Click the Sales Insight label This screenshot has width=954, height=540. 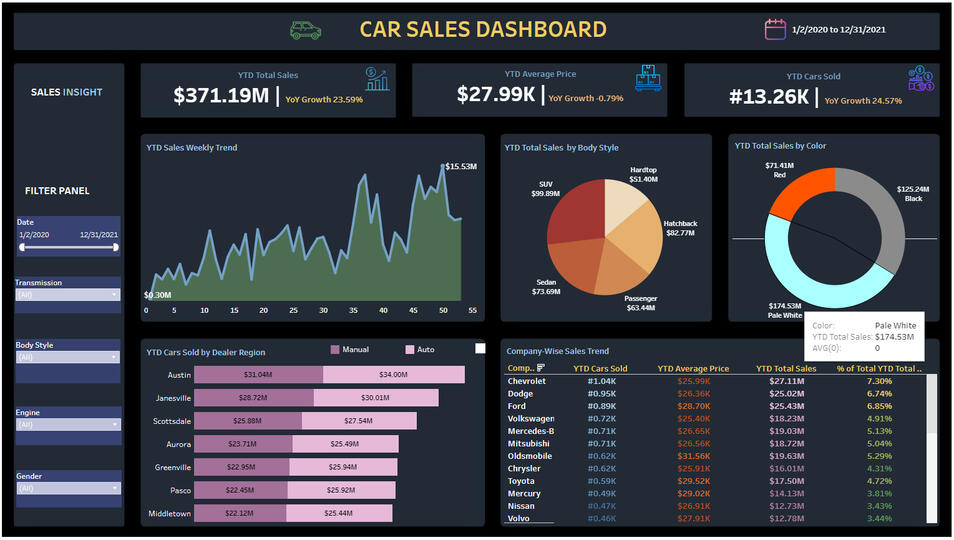67,92
